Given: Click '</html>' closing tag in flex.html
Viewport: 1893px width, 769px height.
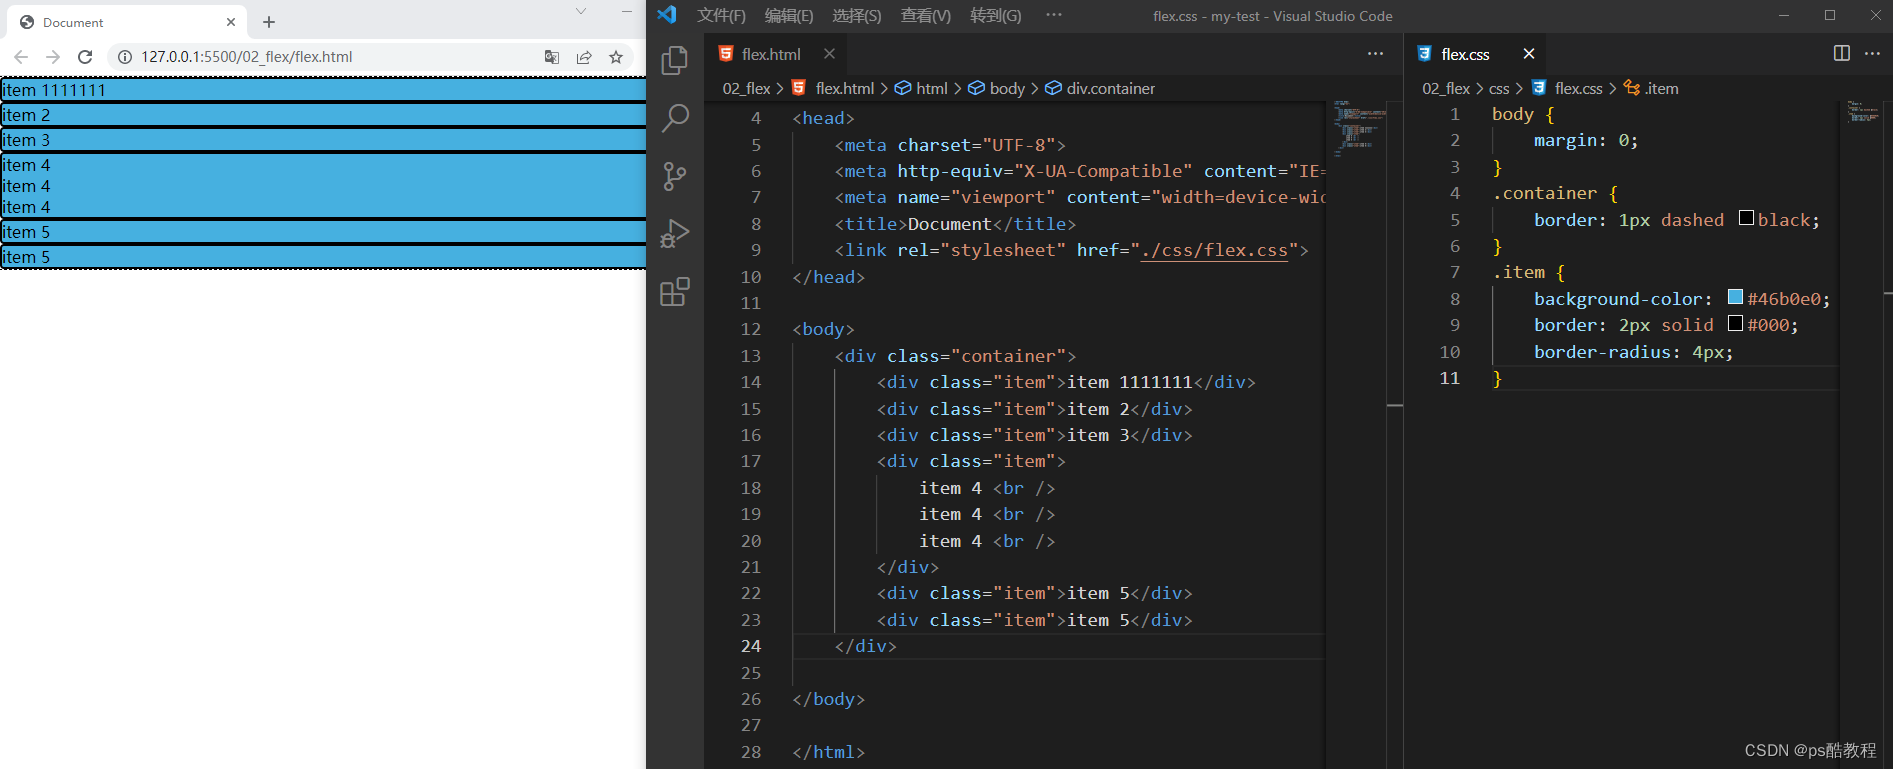Looking at the screenshot, I should pyautogui.click(x=828, y=752).
